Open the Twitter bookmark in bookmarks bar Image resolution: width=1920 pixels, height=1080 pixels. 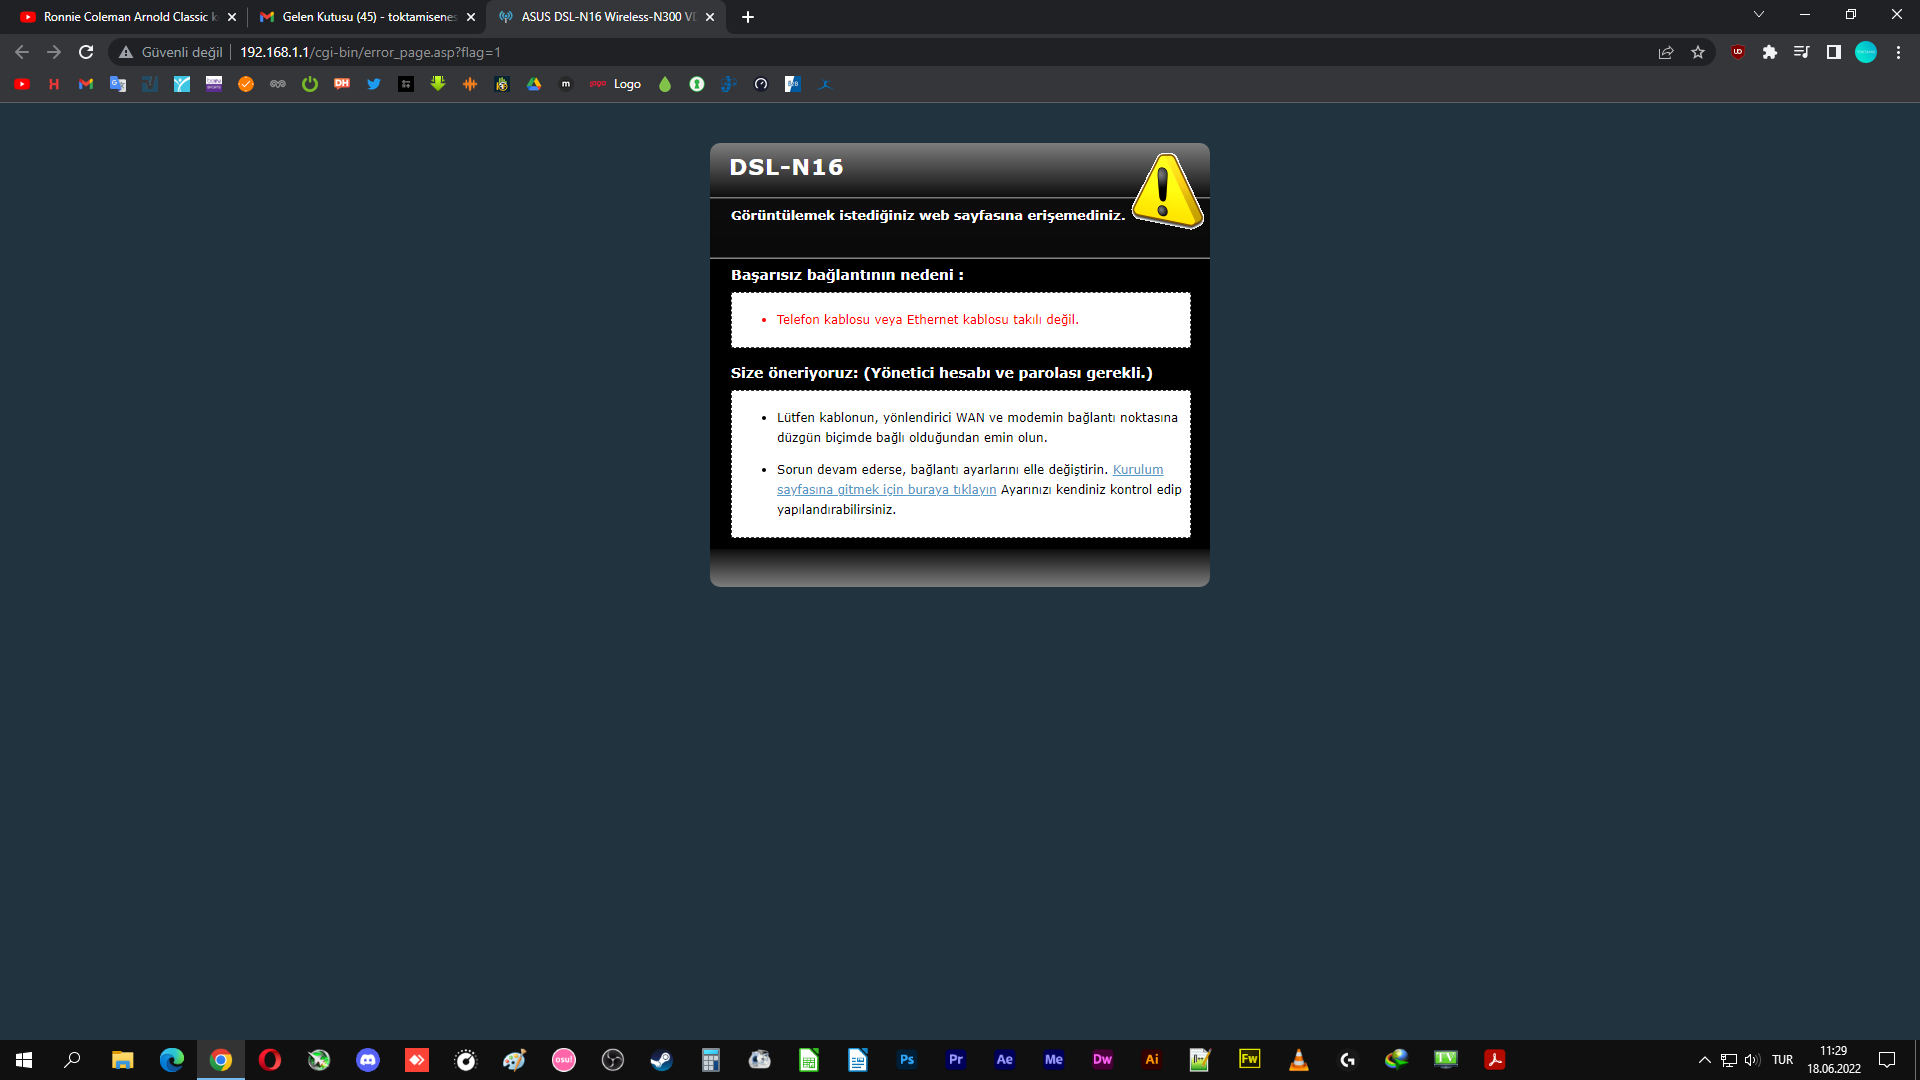click(x=374, y=84)
